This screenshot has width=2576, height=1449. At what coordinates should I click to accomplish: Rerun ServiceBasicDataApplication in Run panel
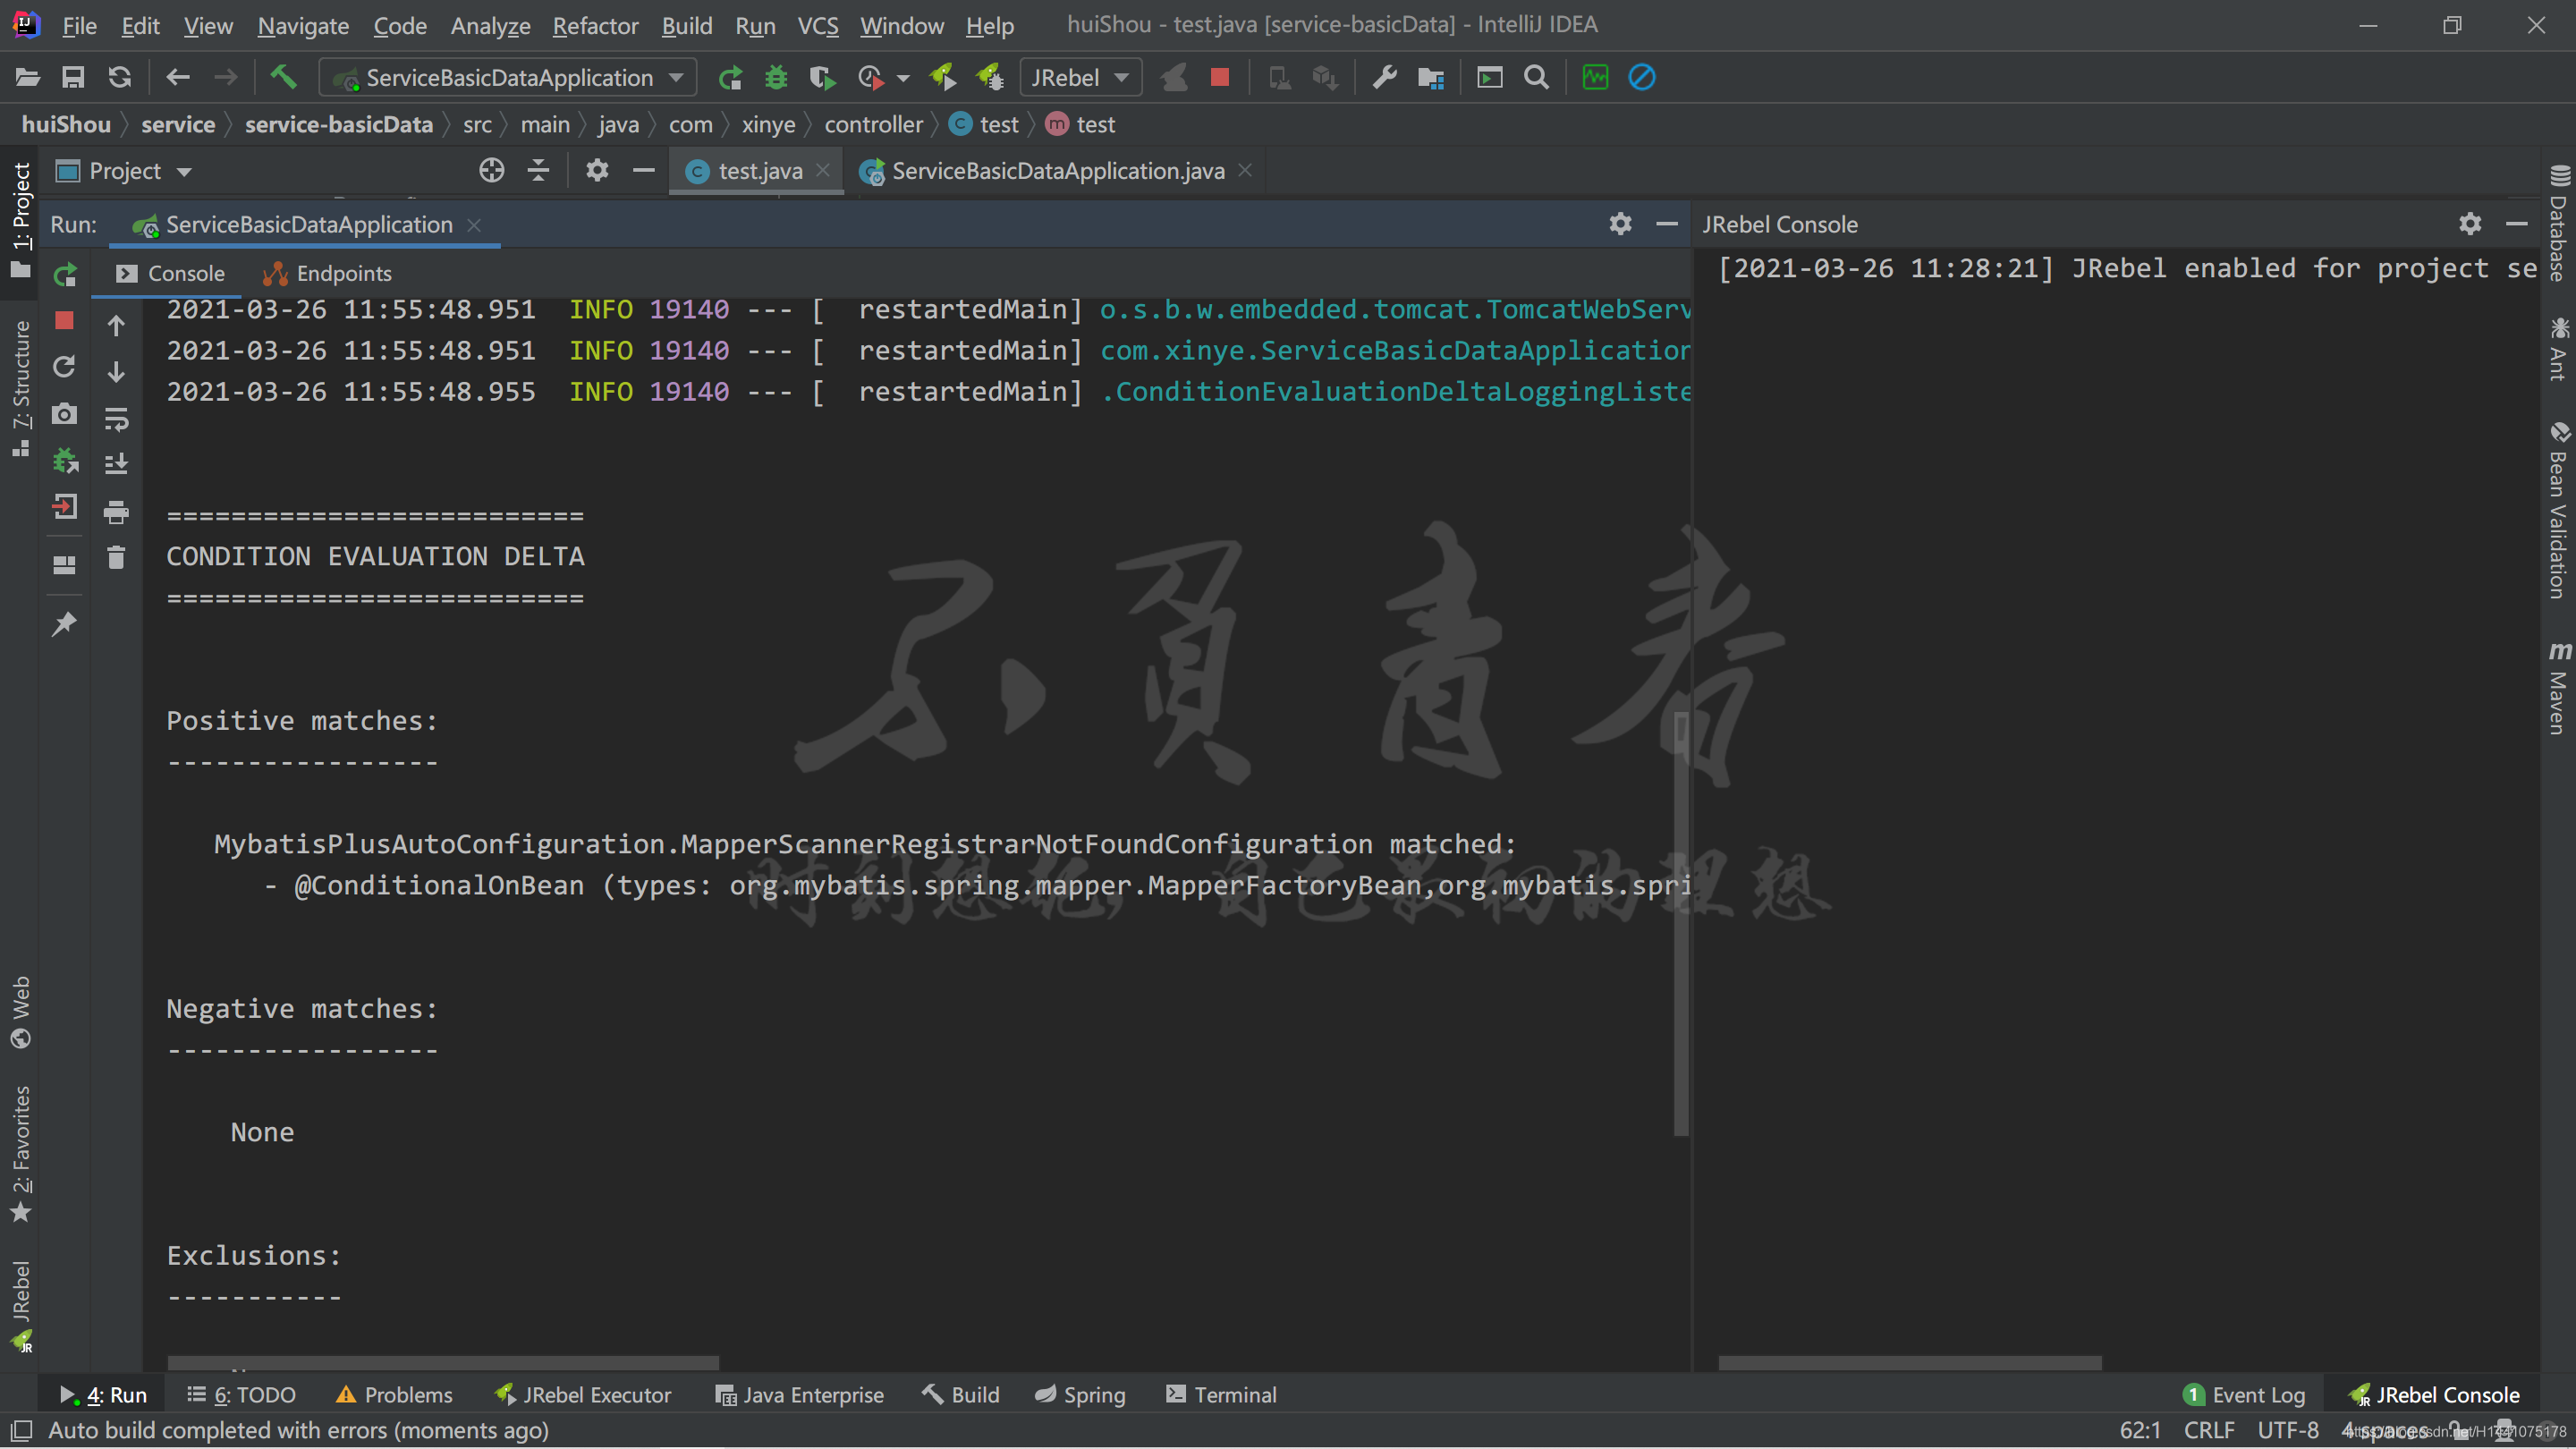coord(65,274)
